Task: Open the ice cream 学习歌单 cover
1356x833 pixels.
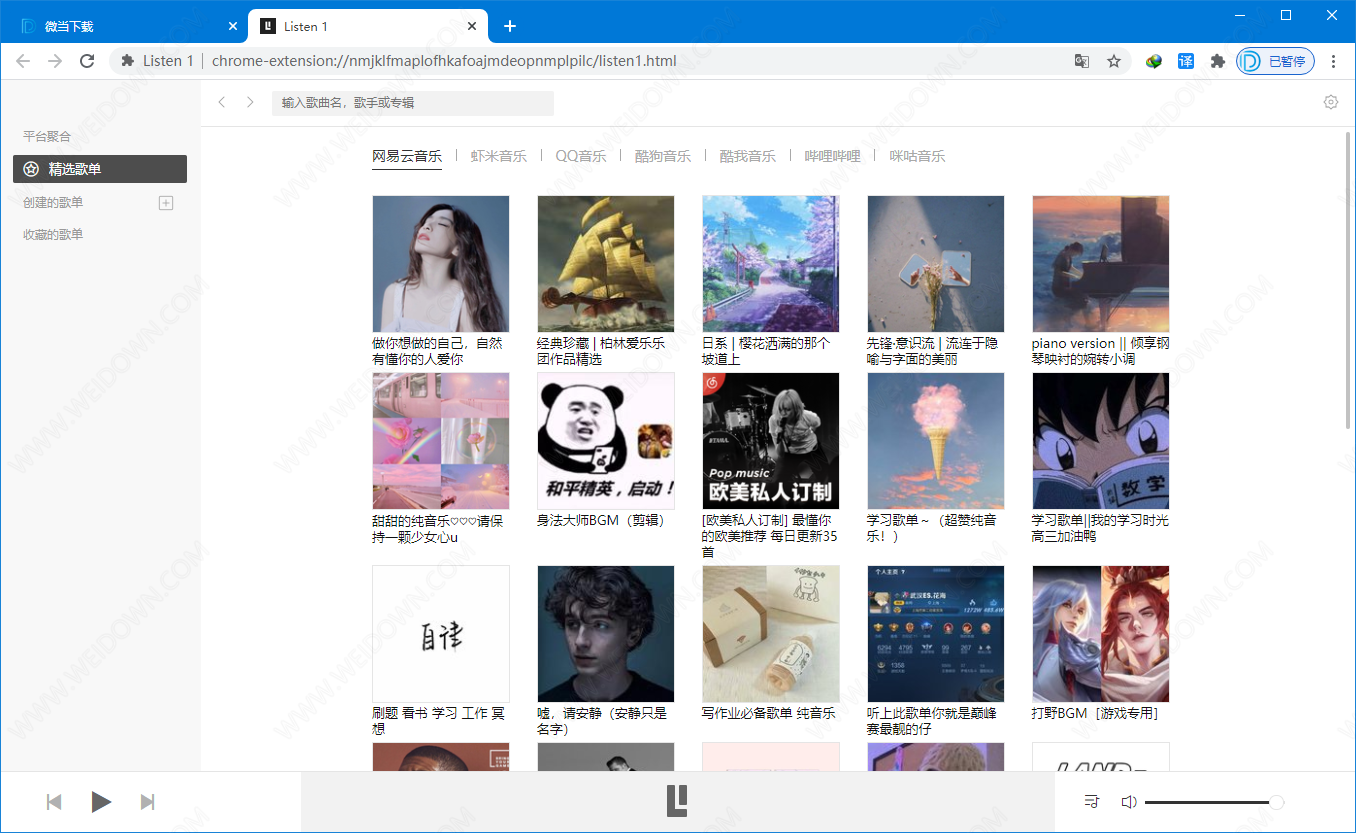Action: tap(936, 441)
